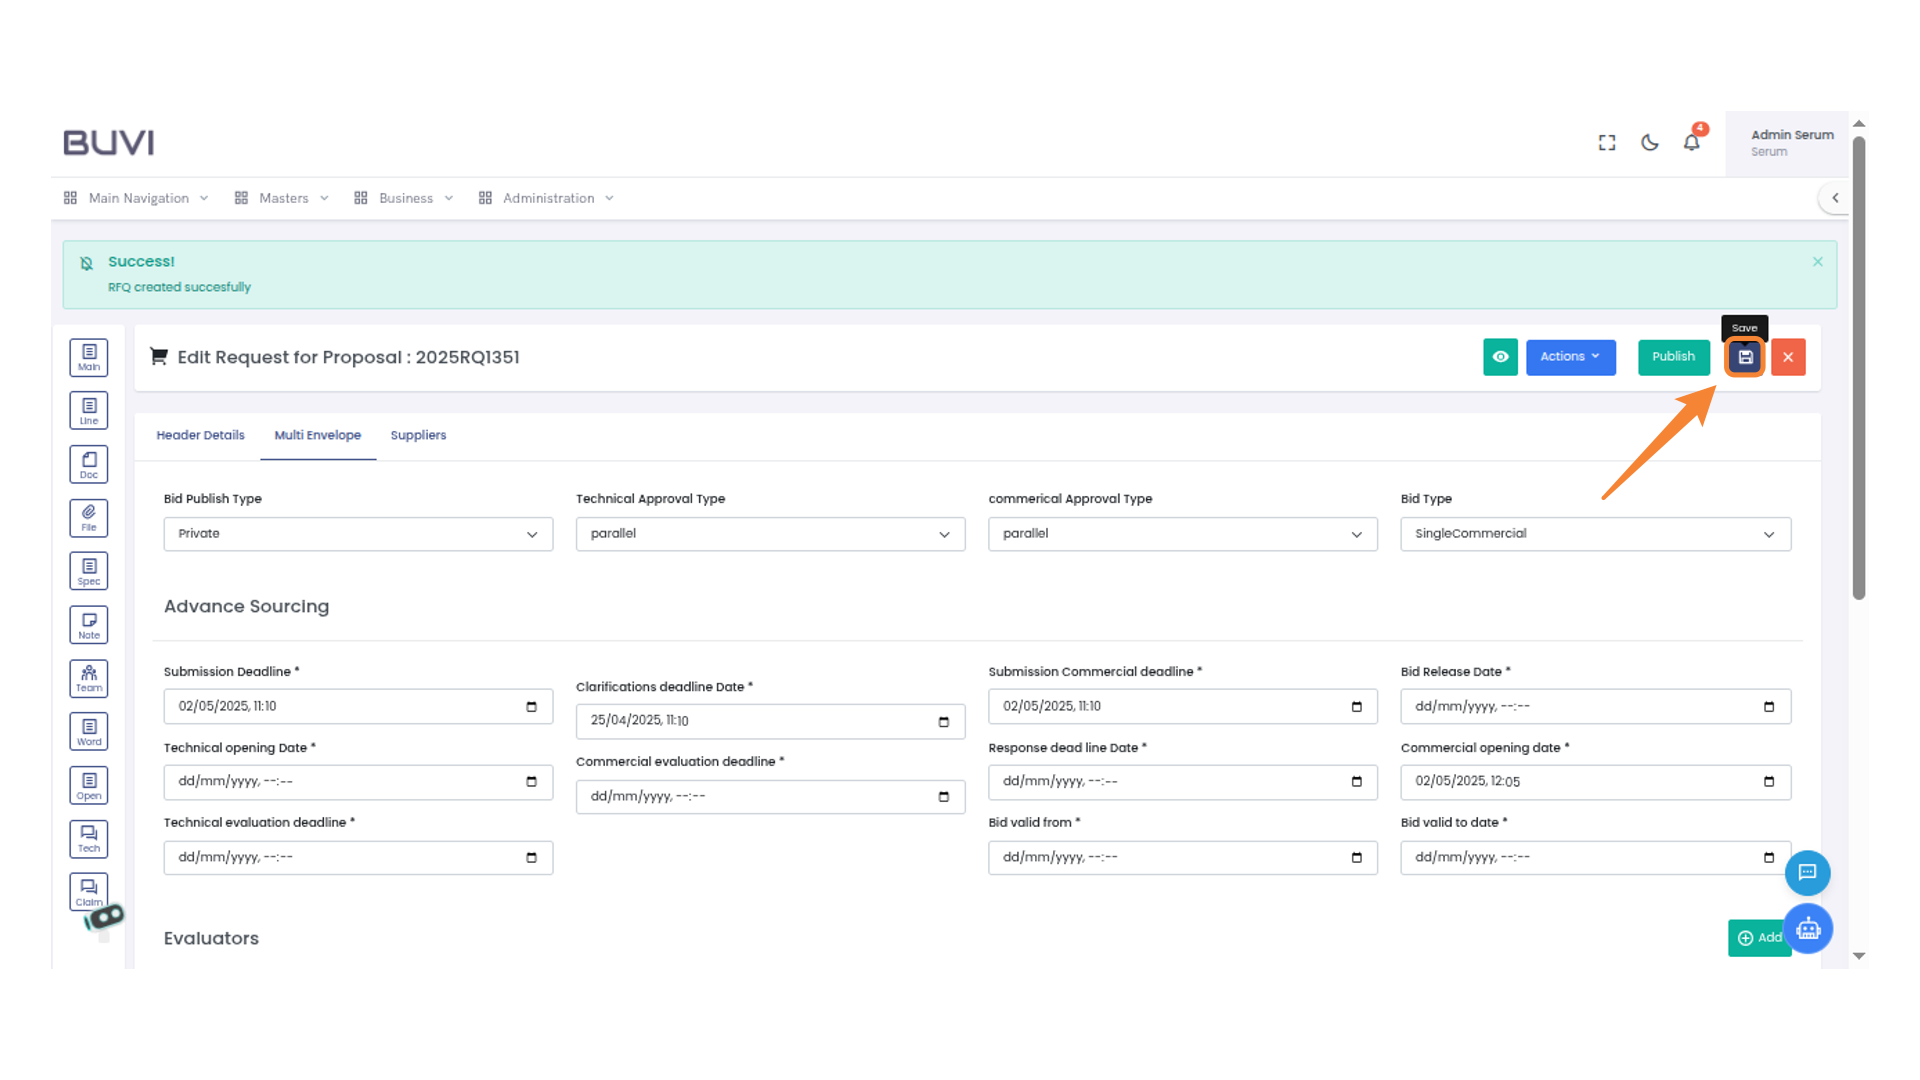Click the page vertical scrollbar
1920x1080 pixels.
(1858, 370)
